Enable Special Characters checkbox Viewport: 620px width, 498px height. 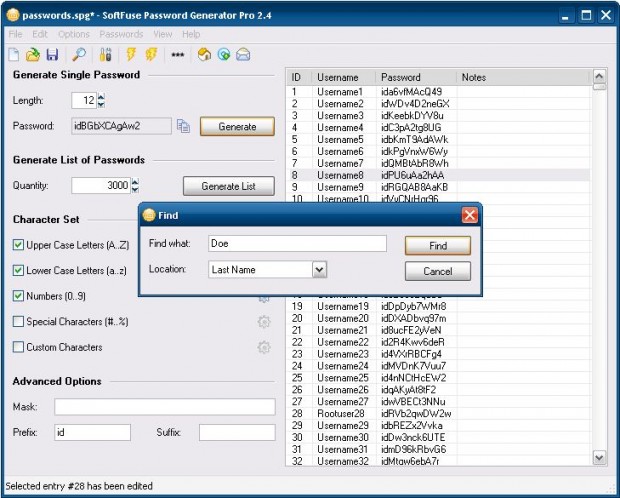pyautogui.click(x=18, y=322)
